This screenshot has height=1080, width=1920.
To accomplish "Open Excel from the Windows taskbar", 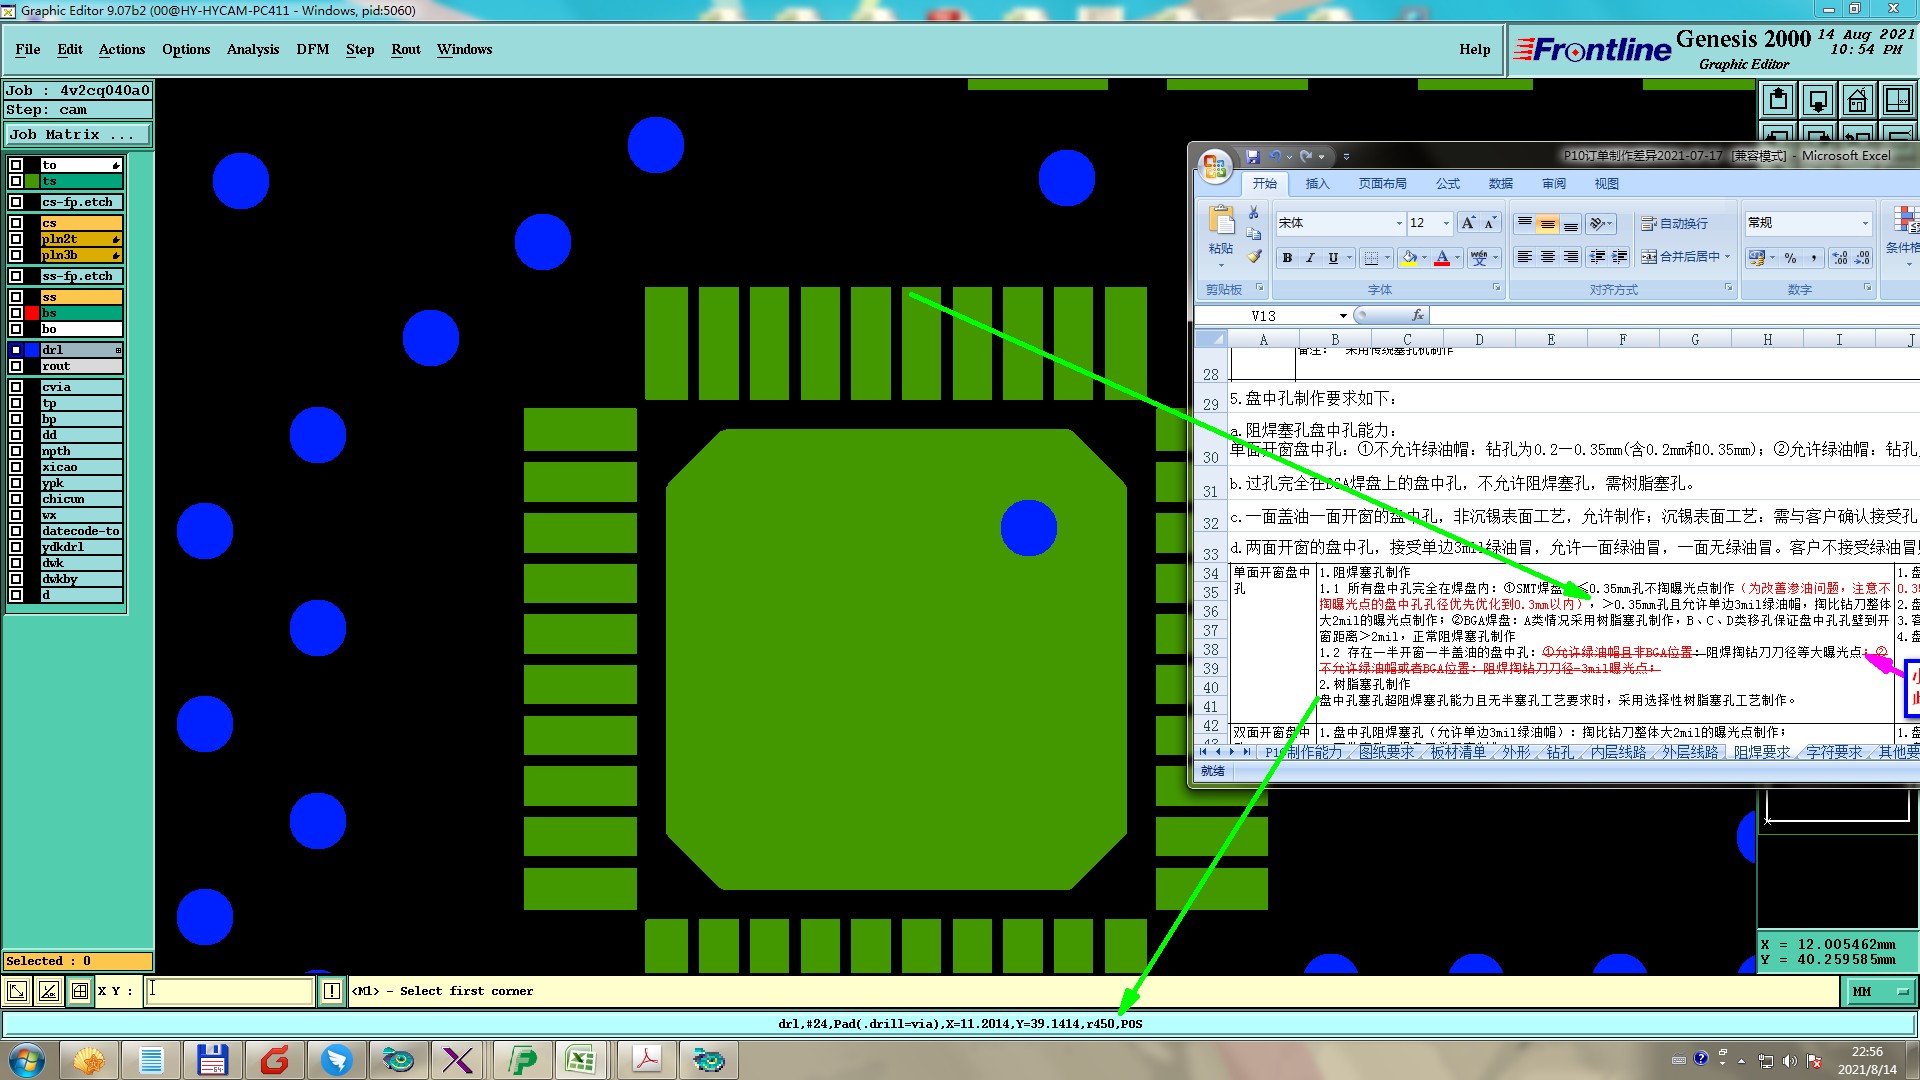I will point(581,1060).
